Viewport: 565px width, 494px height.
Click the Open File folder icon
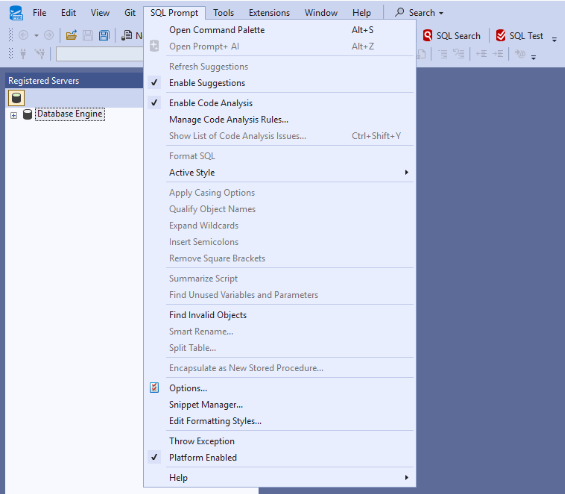(x=71, y=35)
